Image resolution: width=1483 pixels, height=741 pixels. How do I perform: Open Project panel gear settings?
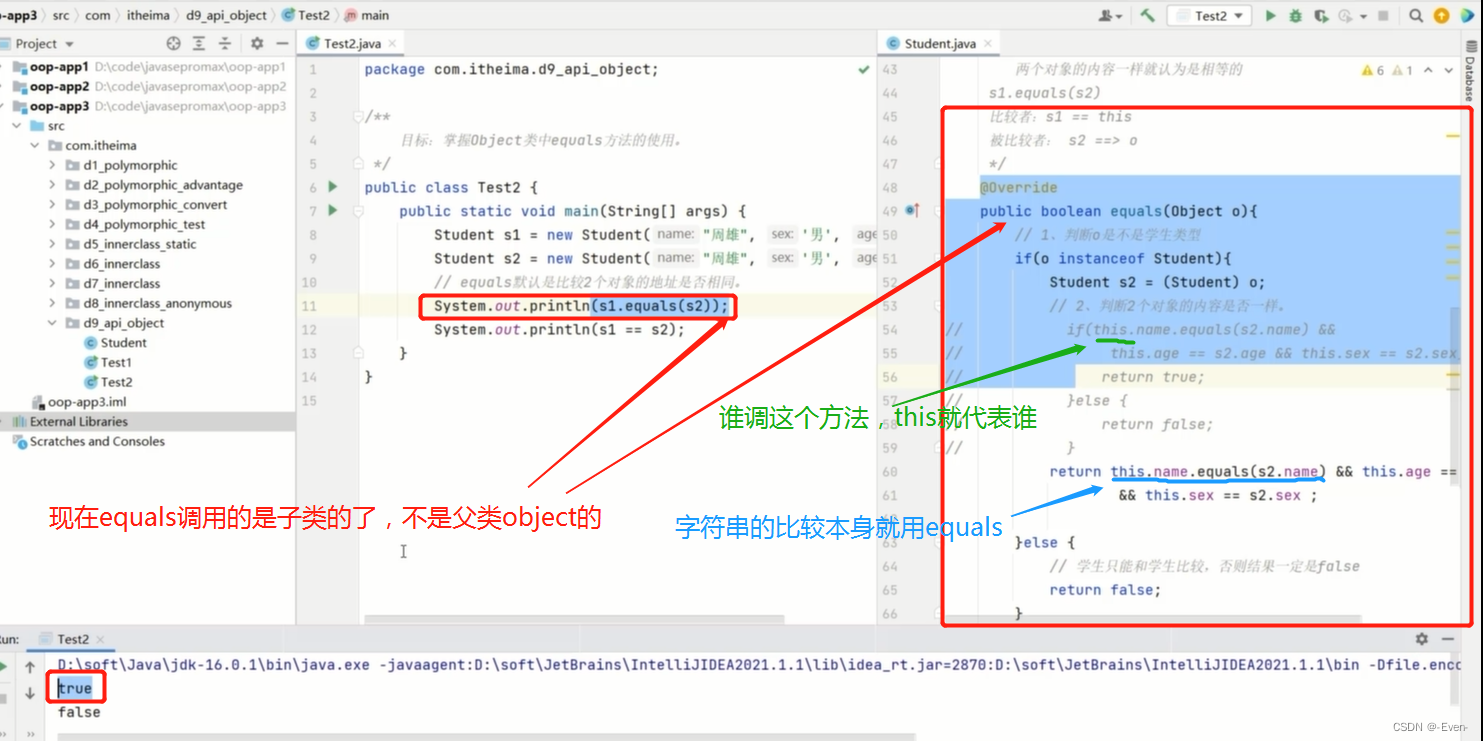257,43
